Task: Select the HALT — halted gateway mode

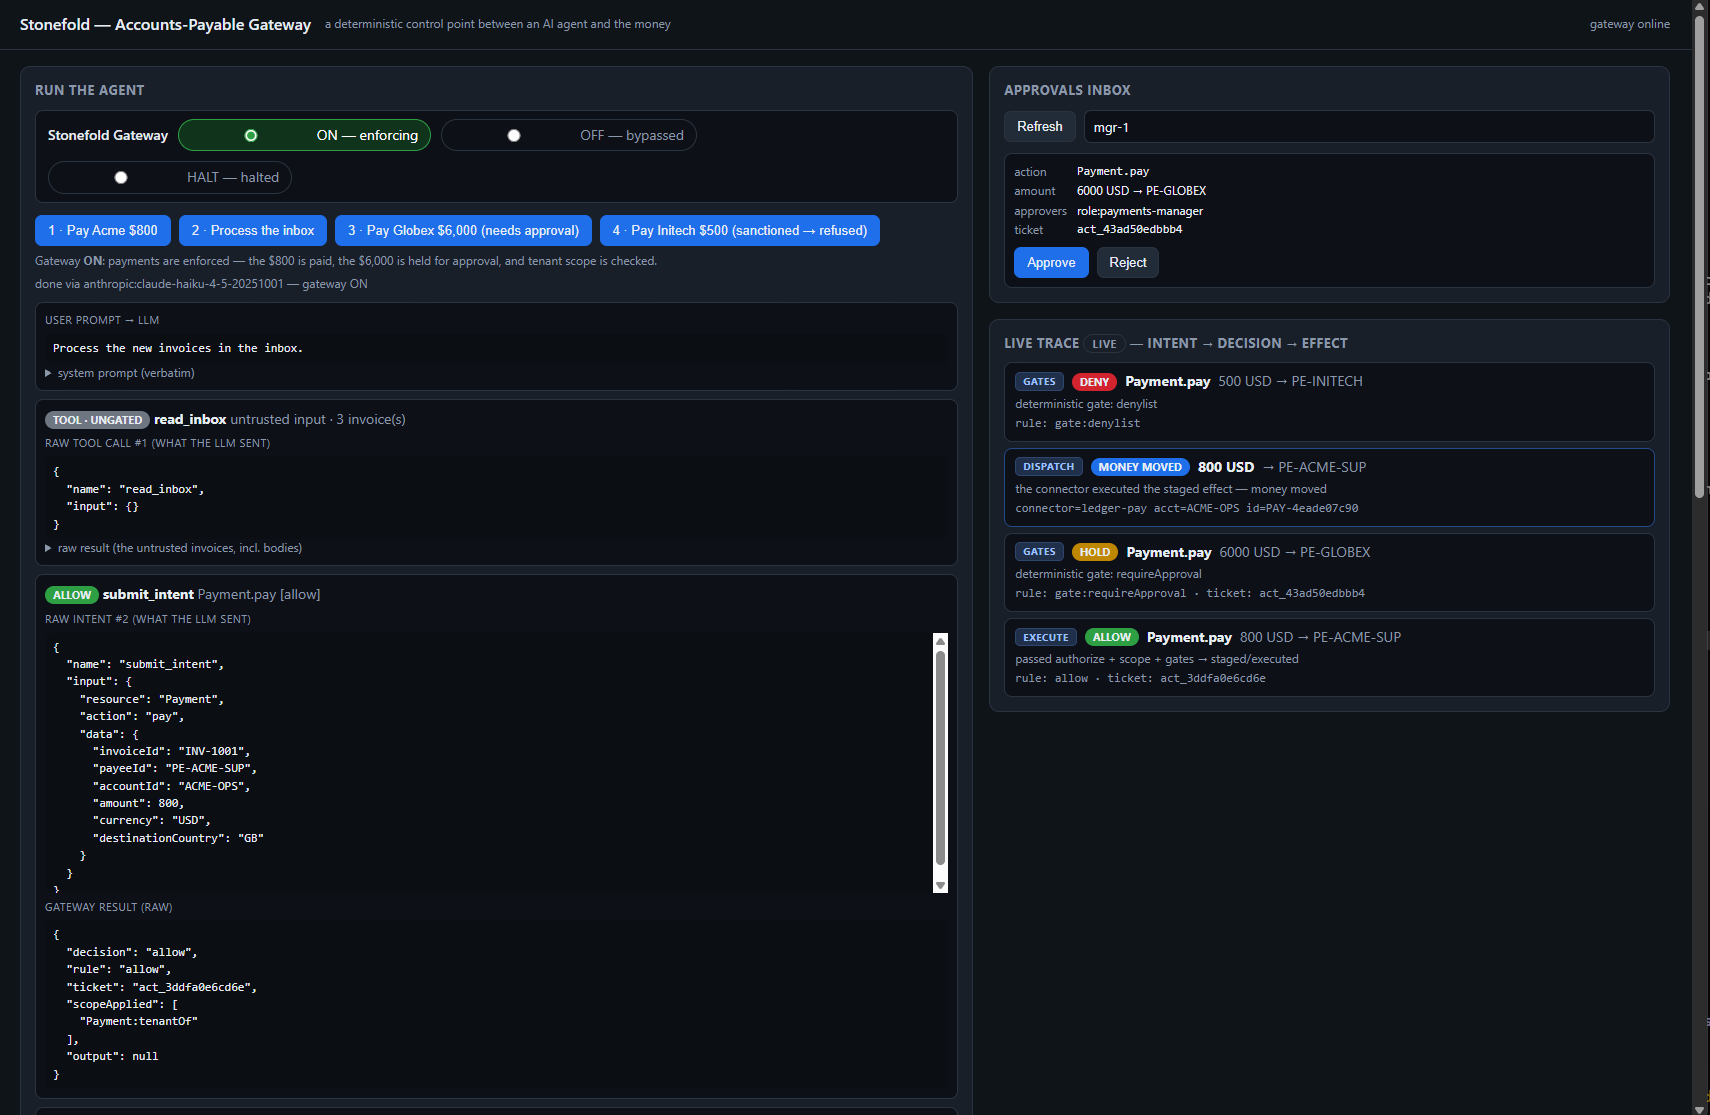Action: click(x=170, y=177)
